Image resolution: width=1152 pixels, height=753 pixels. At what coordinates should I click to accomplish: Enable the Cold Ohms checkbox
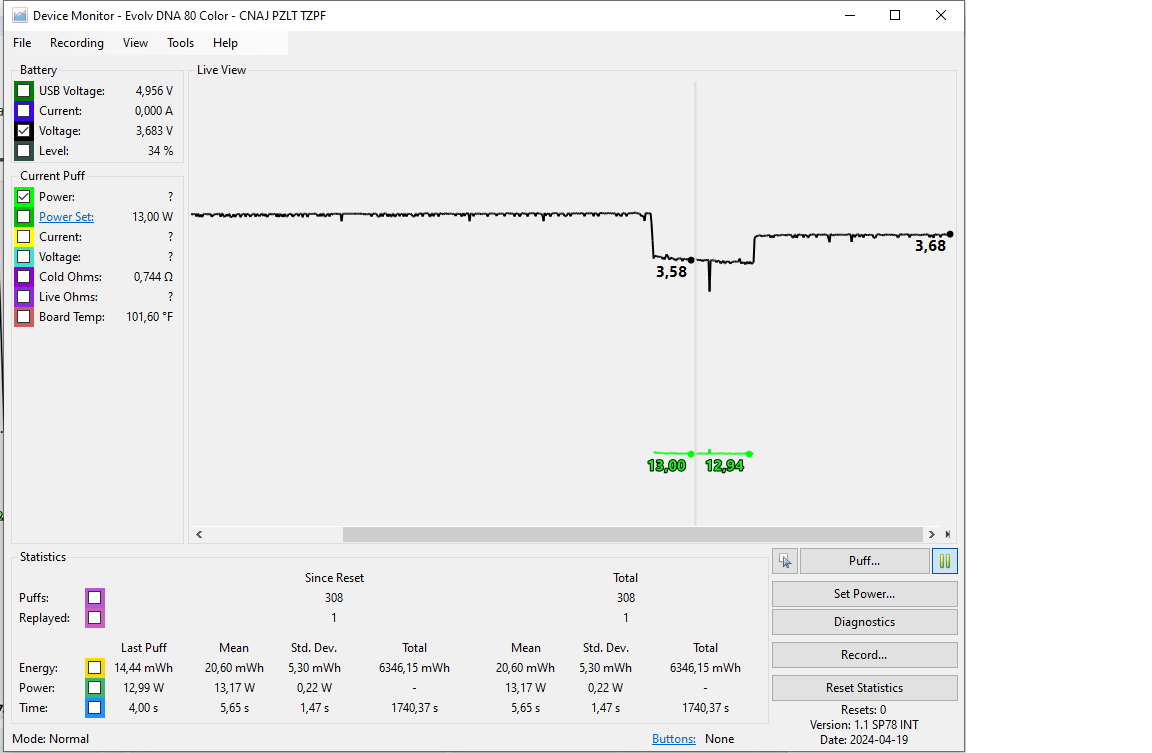click(24, 277)
